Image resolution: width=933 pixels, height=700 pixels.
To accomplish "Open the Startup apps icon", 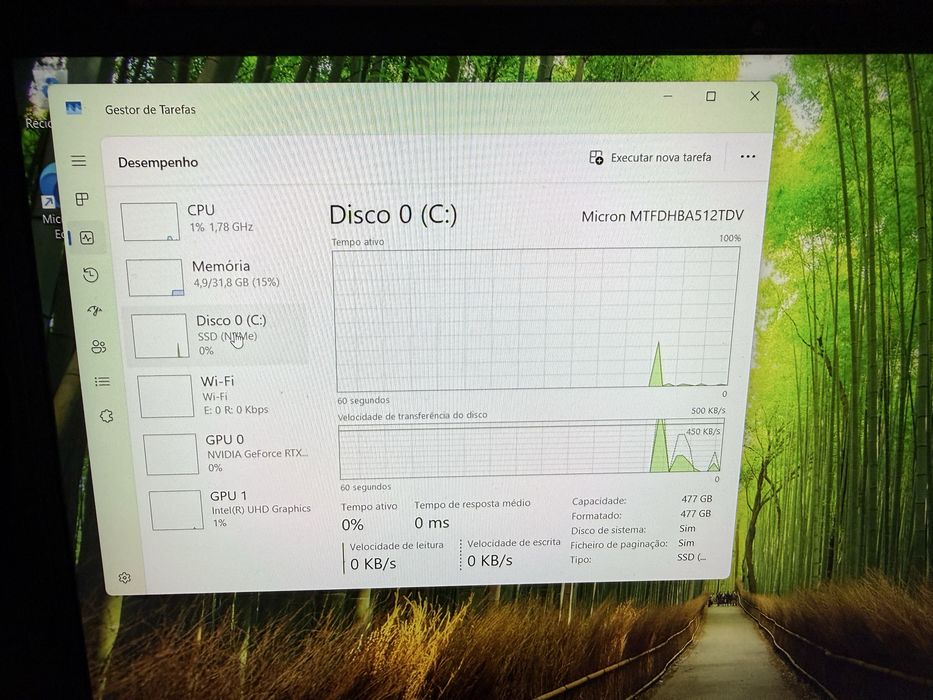I will 95,310.
